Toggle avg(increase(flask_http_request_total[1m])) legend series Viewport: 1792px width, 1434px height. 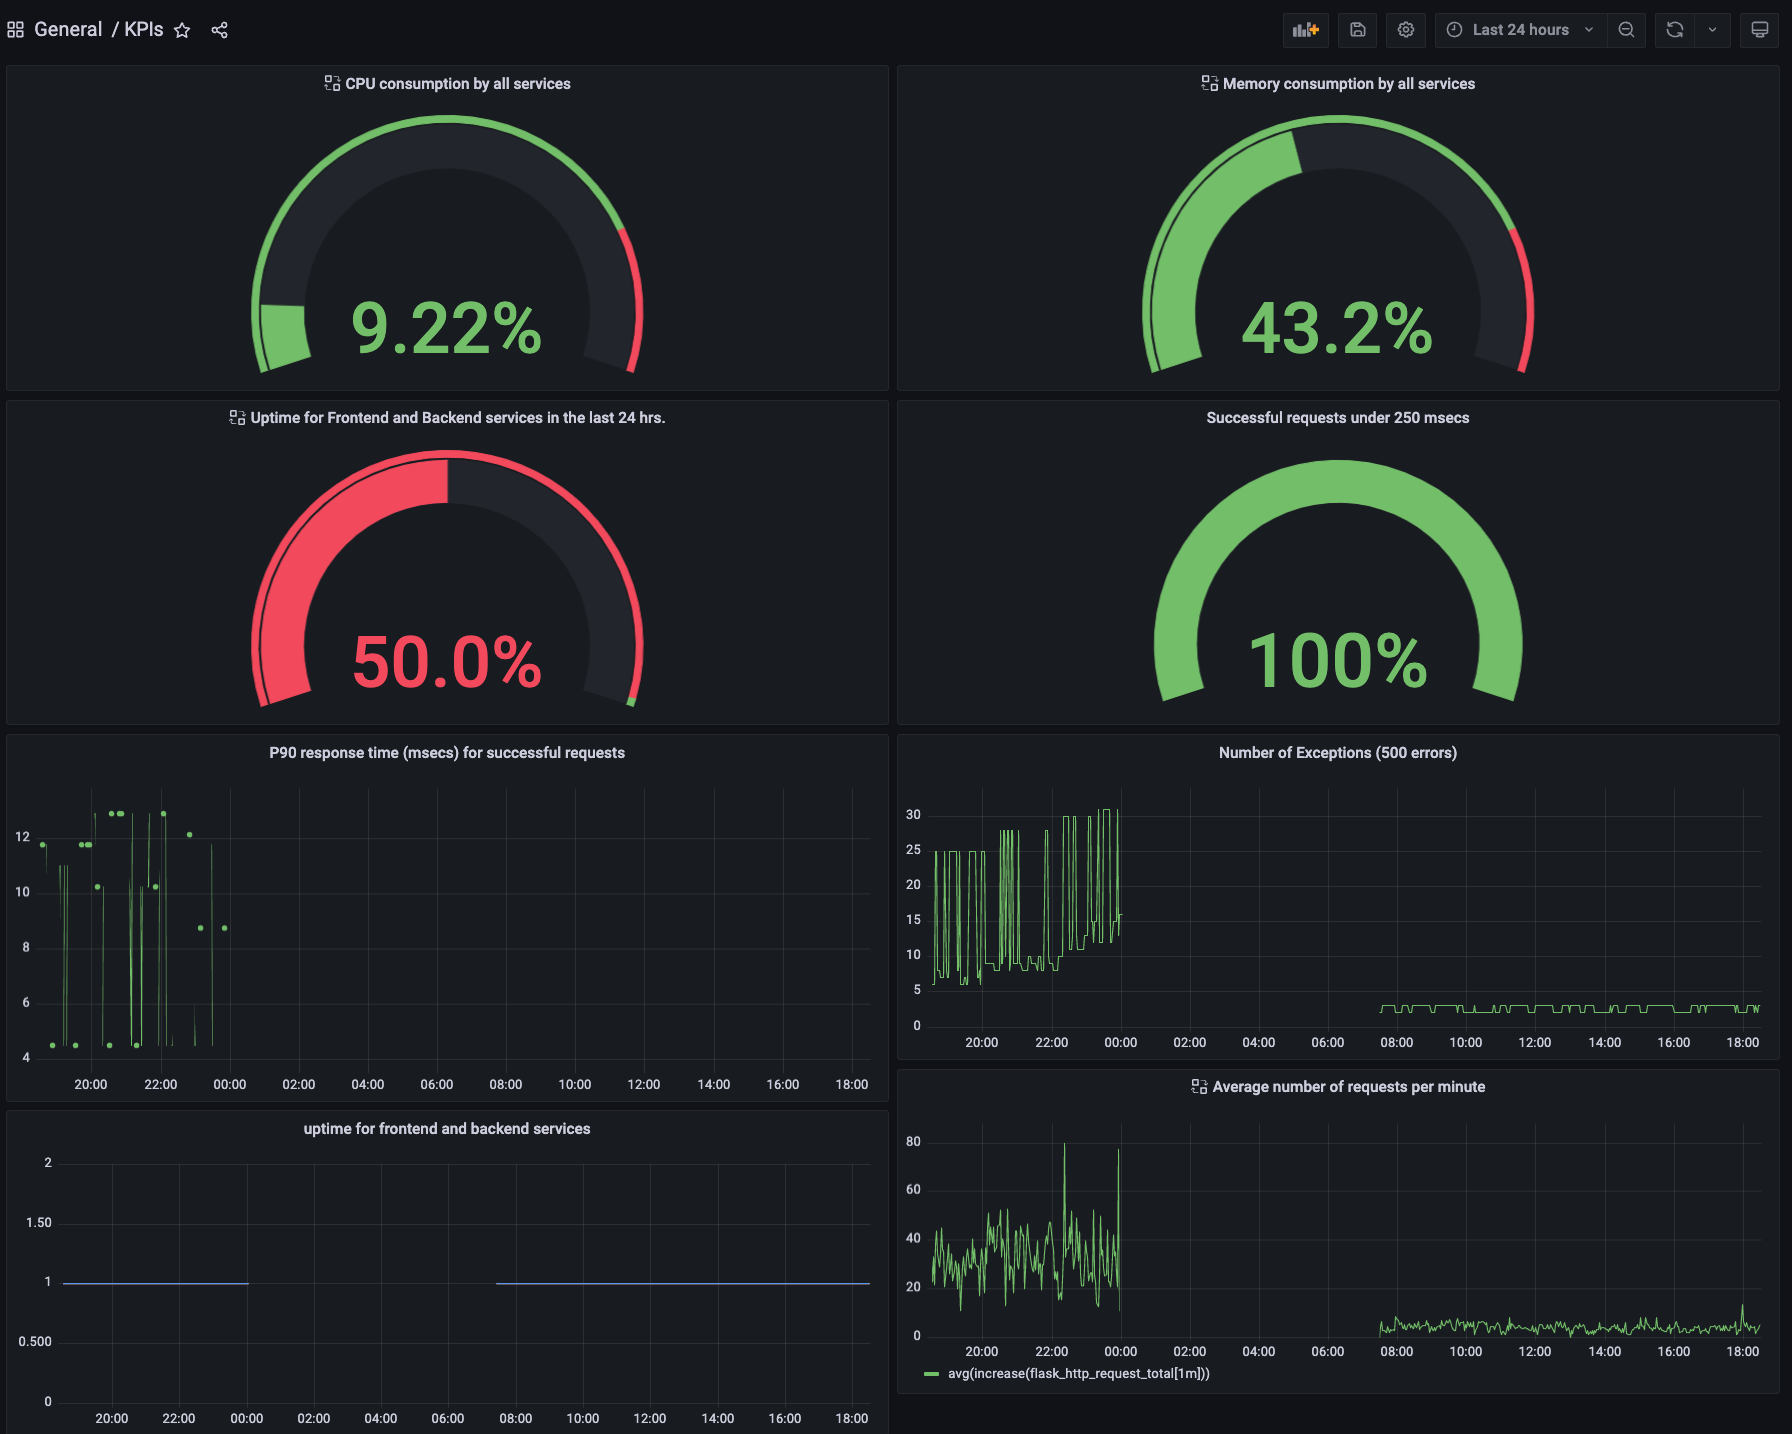tap(1079, 1373)
